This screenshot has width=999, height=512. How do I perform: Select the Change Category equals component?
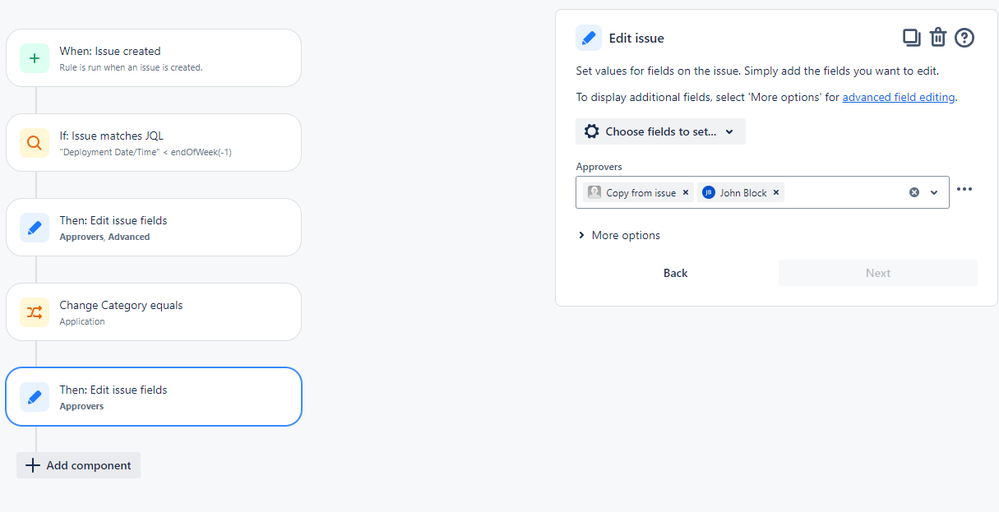click(154, 312)
